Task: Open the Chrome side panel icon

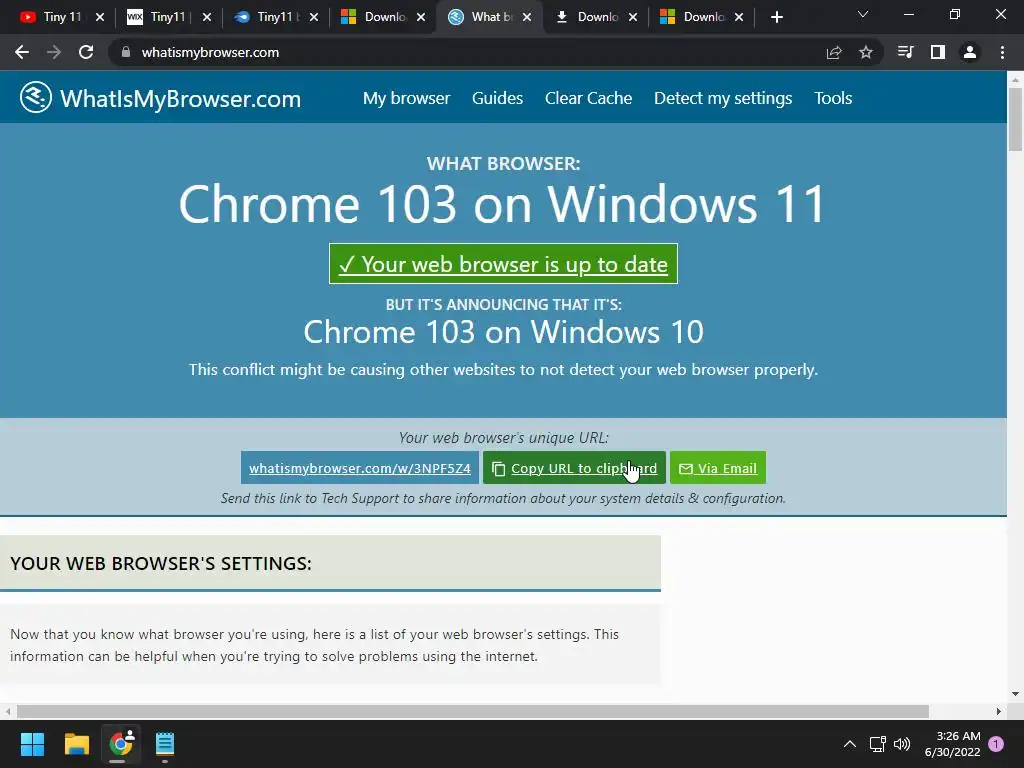Action: 938,52
